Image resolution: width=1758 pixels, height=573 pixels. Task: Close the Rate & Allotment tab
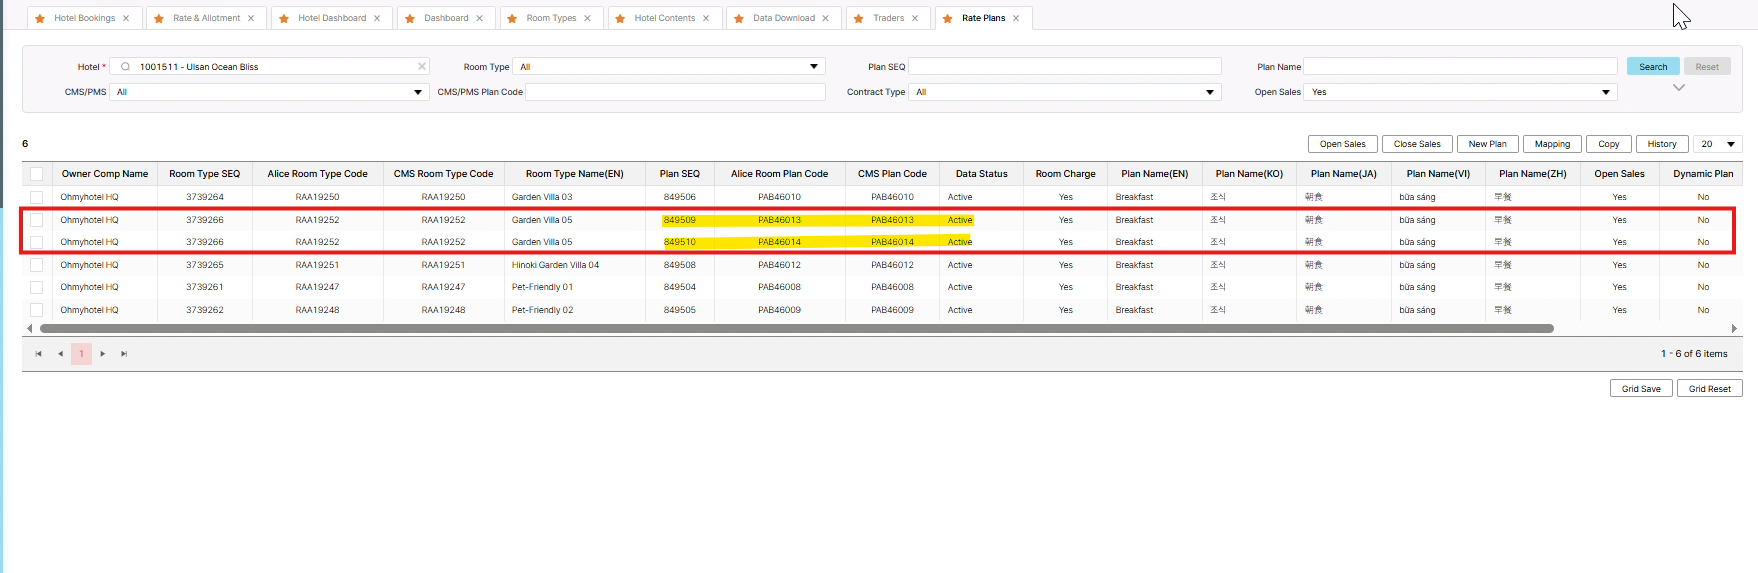click(x=251, y=18)
